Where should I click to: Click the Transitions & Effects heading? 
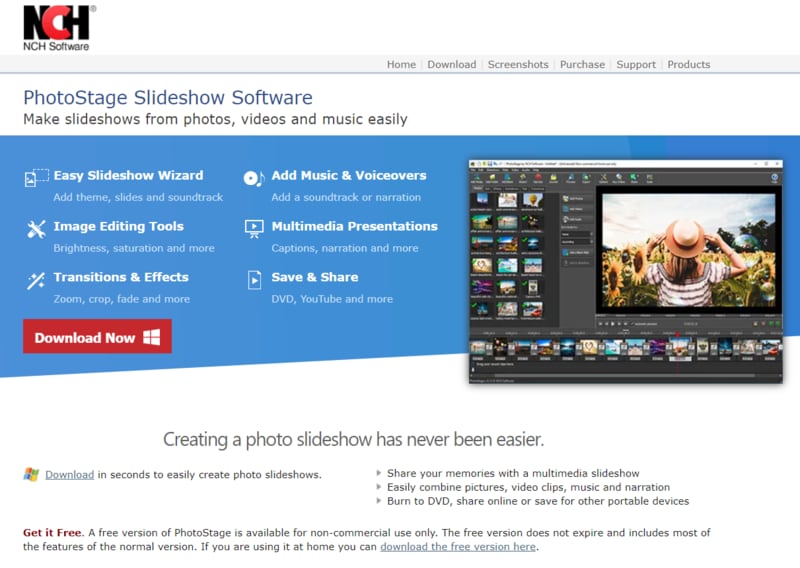[x=121, y=277]
